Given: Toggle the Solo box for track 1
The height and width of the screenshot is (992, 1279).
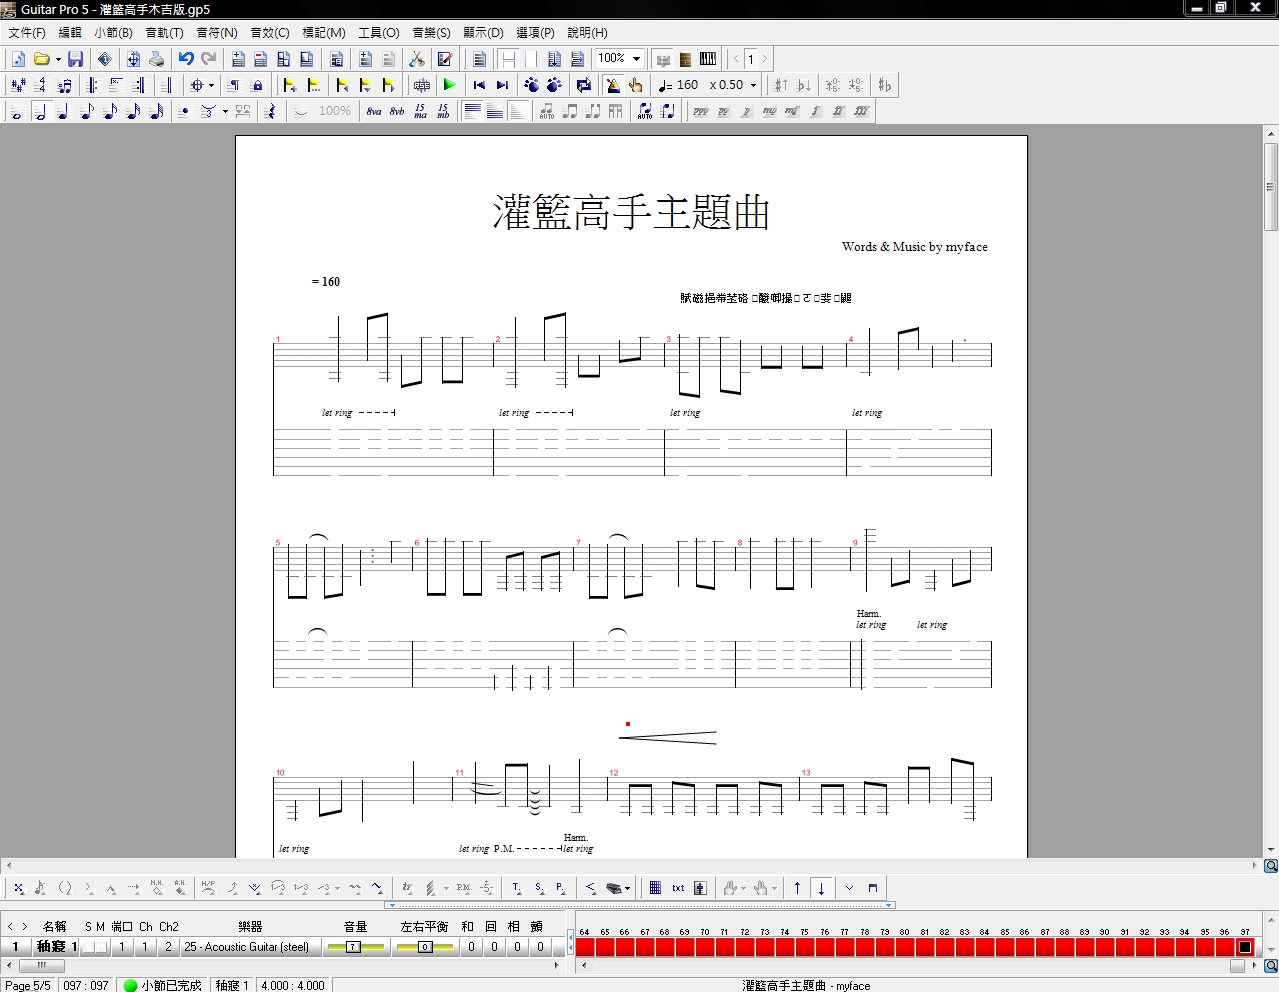Looking at the screenshot, I should coord(88,947).
